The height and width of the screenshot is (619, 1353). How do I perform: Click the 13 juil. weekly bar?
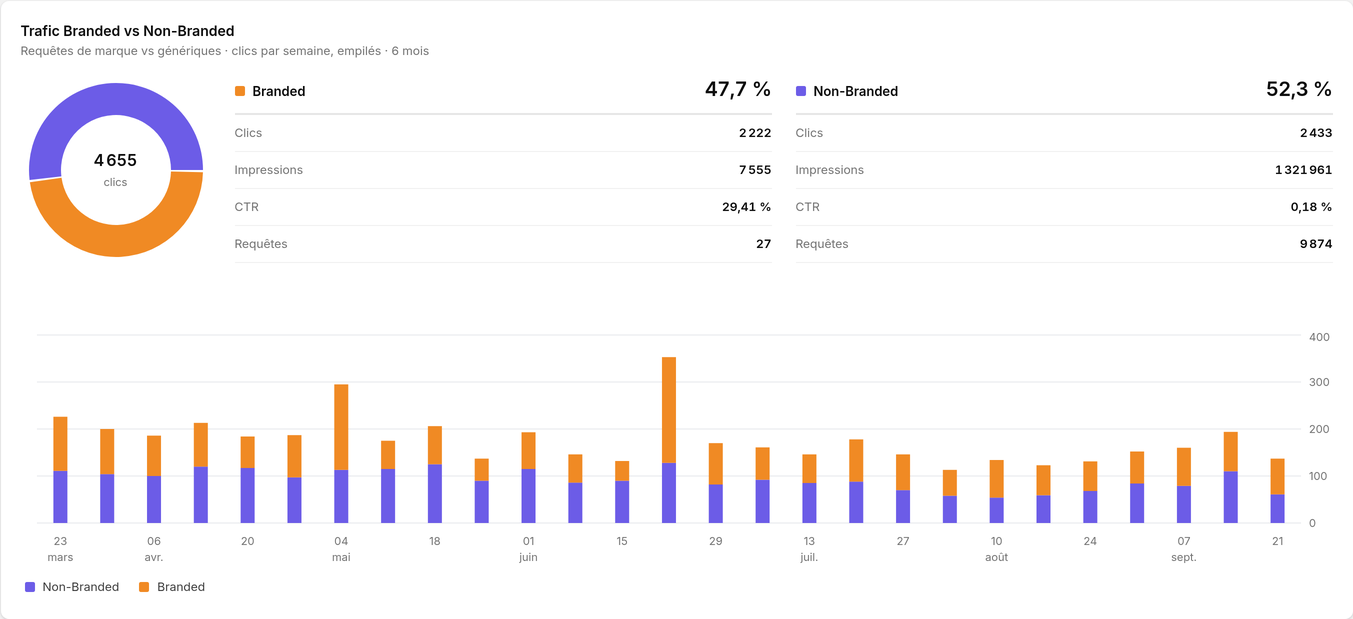(809, 489)
